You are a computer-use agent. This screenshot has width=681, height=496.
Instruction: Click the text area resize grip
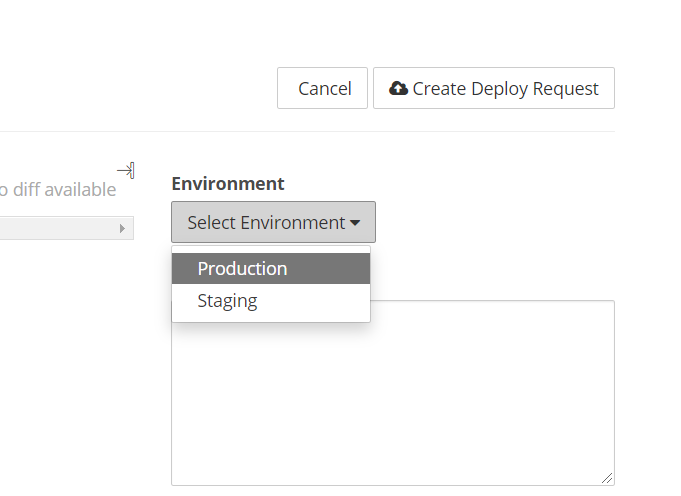click(x=607, y=478)
